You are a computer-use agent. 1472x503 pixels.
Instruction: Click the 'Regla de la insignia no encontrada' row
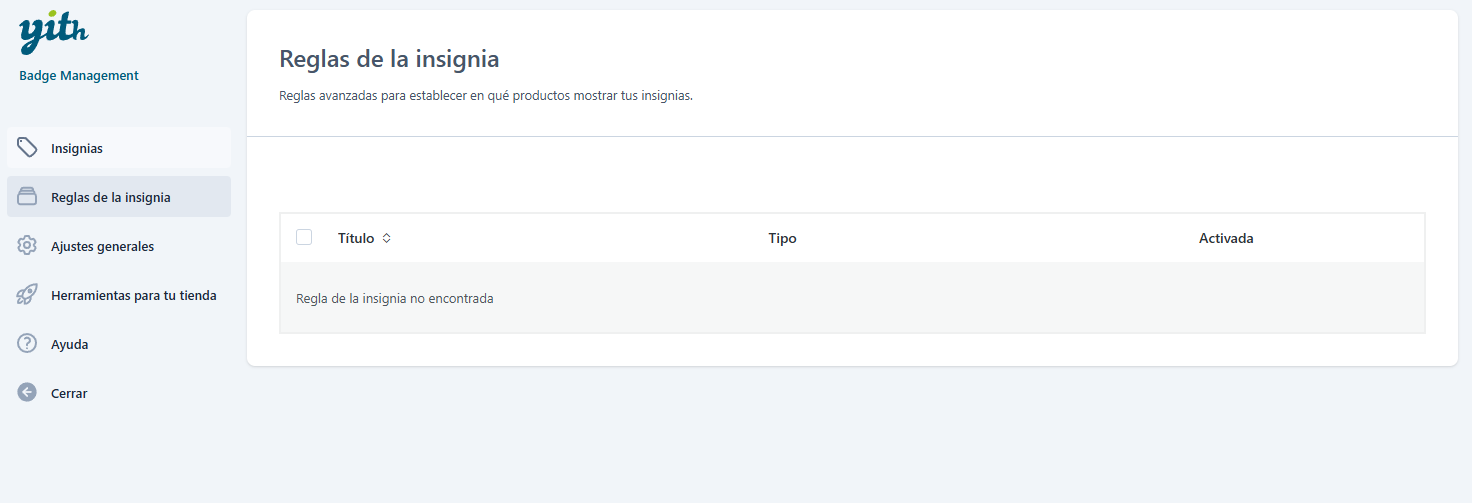pyautogui.click(x=395, y=298)
